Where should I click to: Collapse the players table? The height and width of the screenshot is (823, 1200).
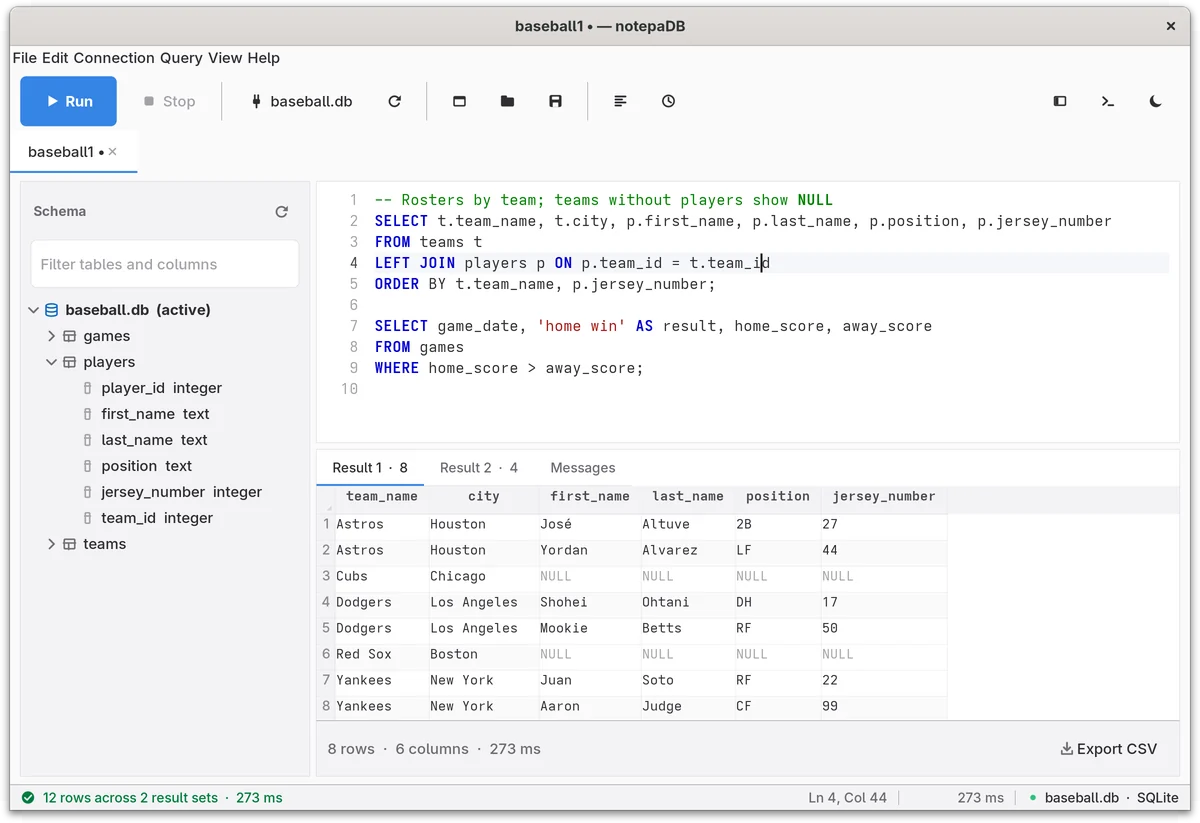pos(52,362)
